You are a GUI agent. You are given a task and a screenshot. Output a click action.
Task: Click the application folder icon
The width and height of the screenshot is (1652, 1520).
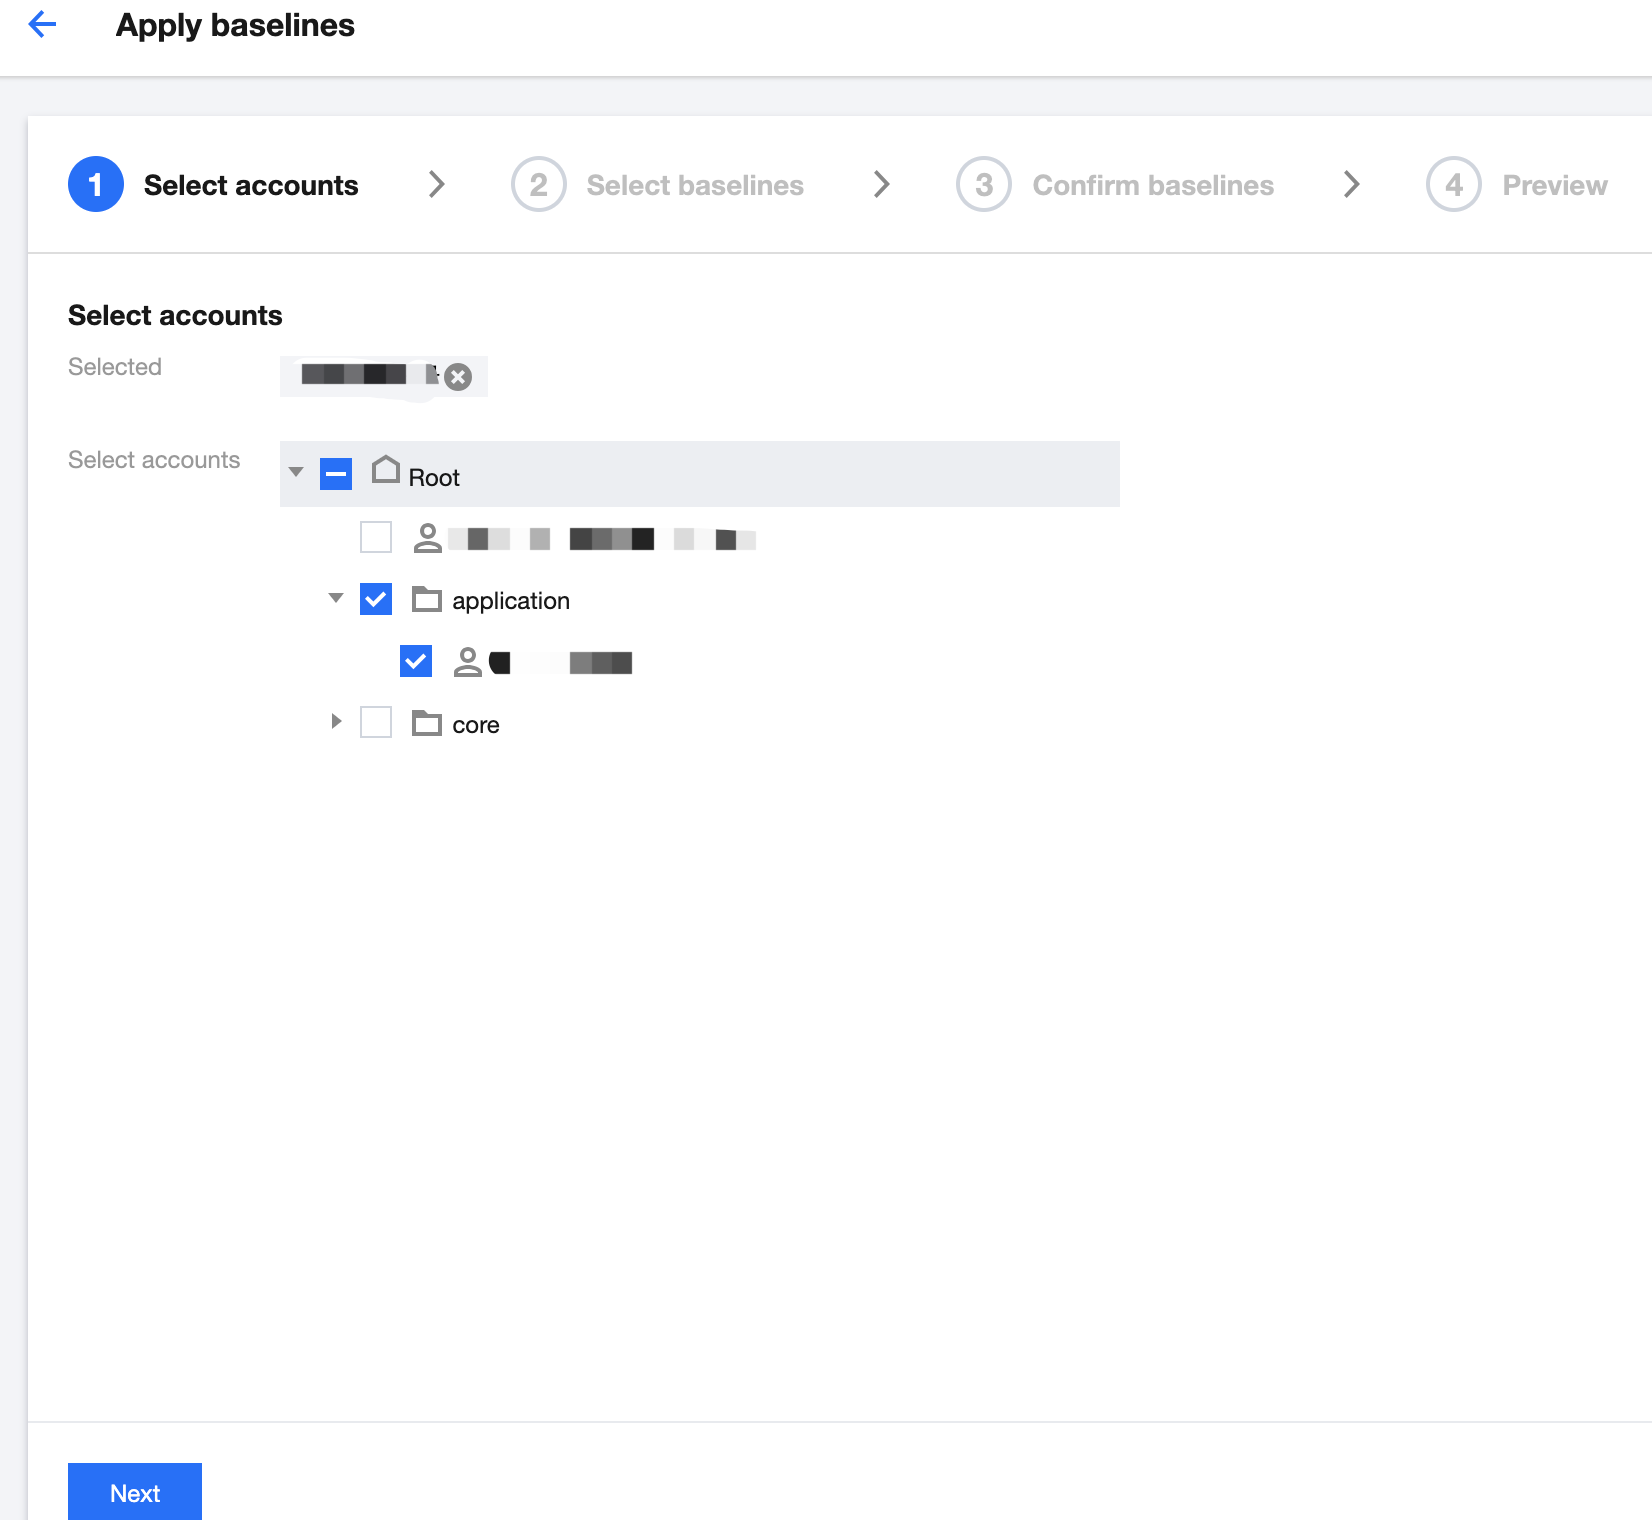tap(427, 600)
